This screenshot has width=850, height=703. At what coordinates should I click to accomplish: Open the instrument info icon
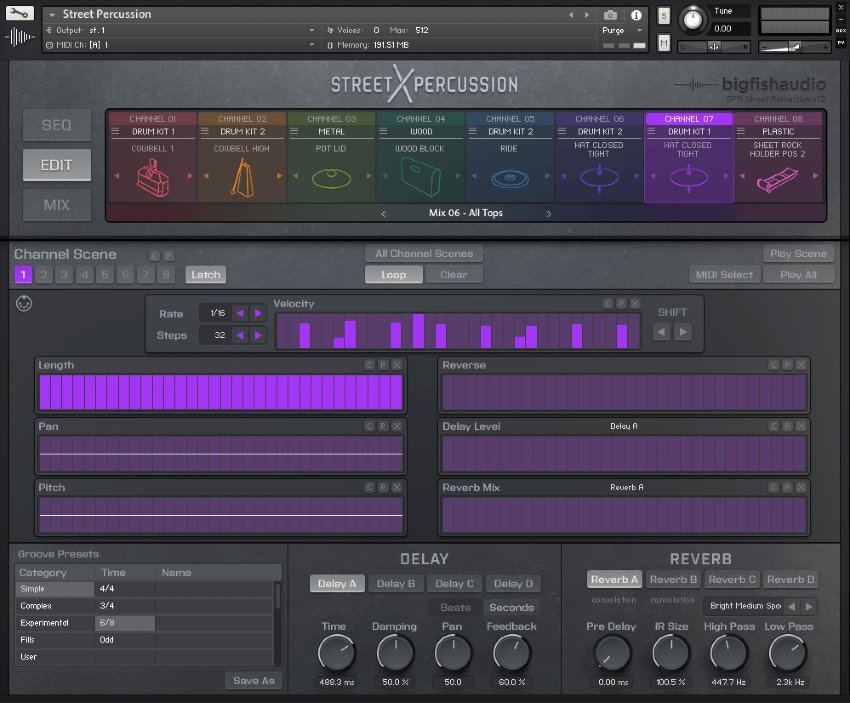[x=635, y=15]
